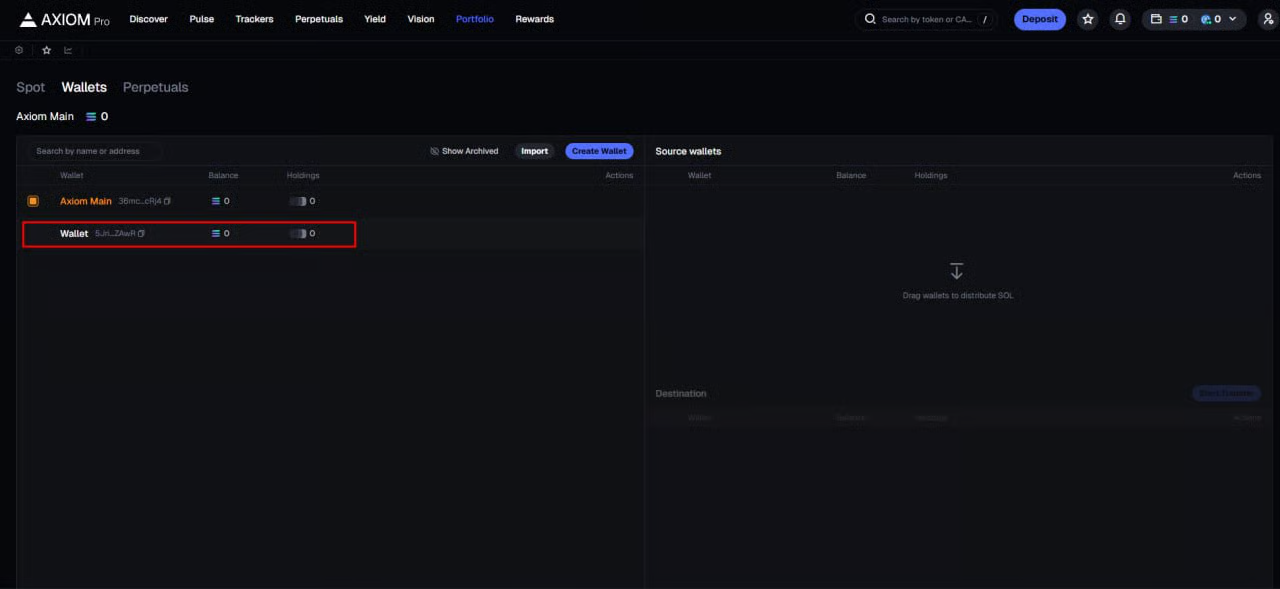Switch to the Spot tab
This screenshot has width=1280, height=589.
point(30,87)
